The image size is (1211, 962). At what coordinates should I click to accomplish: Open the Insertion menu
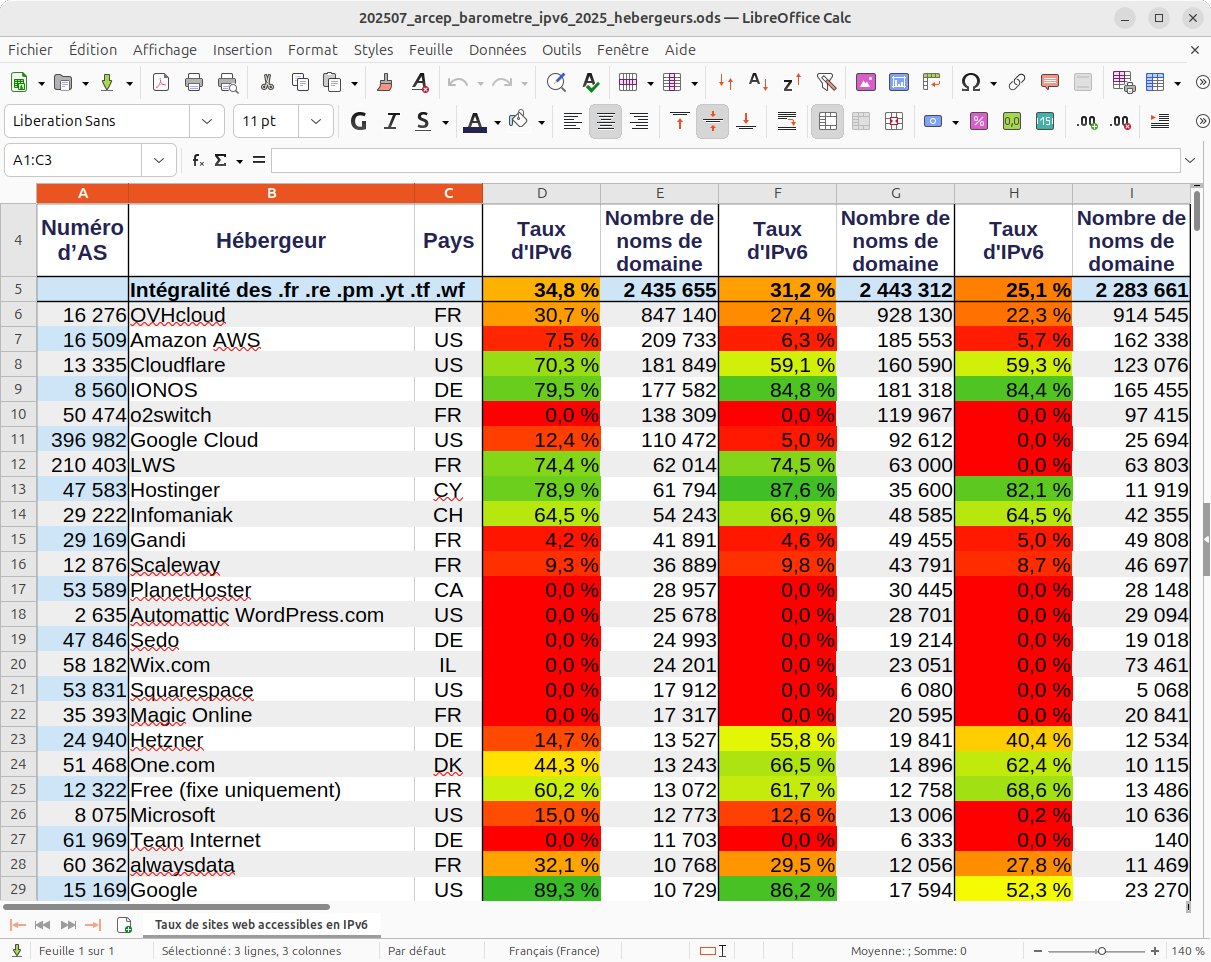(x=242, y=50)
